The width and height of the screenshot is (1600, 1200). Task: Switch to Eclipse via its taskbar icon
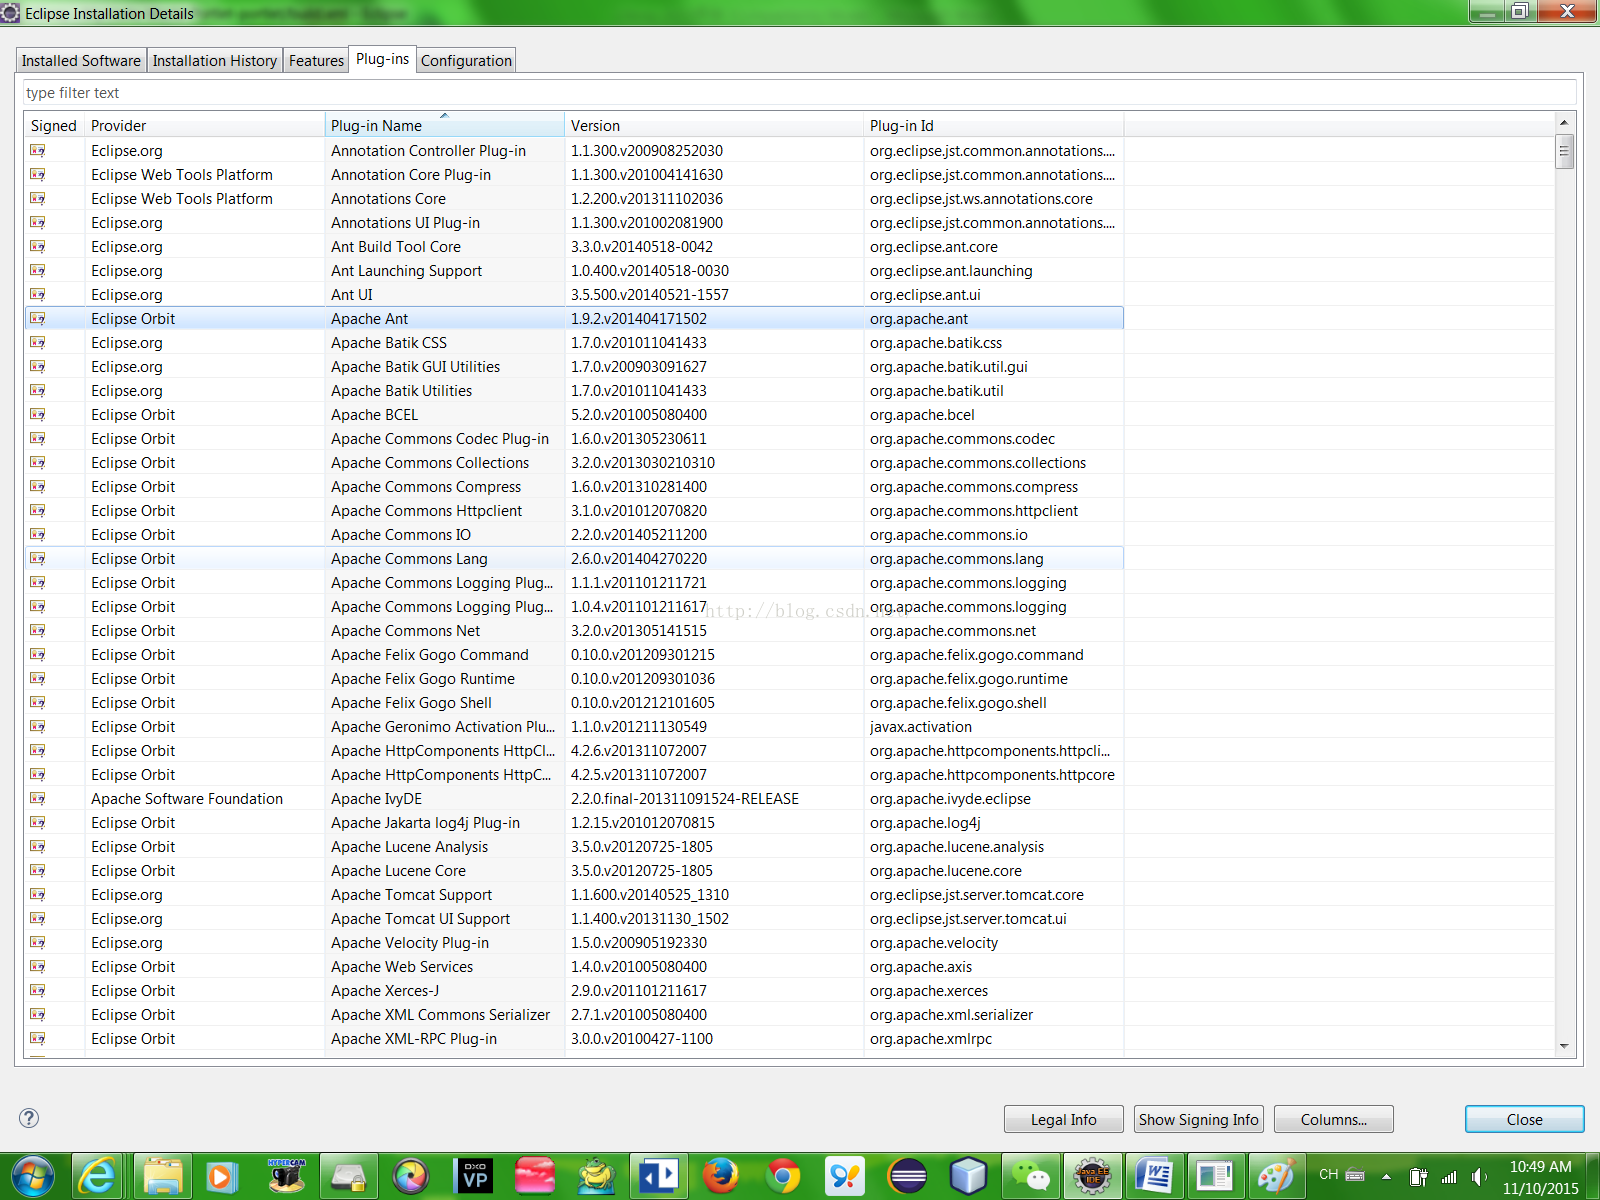click(907, 1176)
